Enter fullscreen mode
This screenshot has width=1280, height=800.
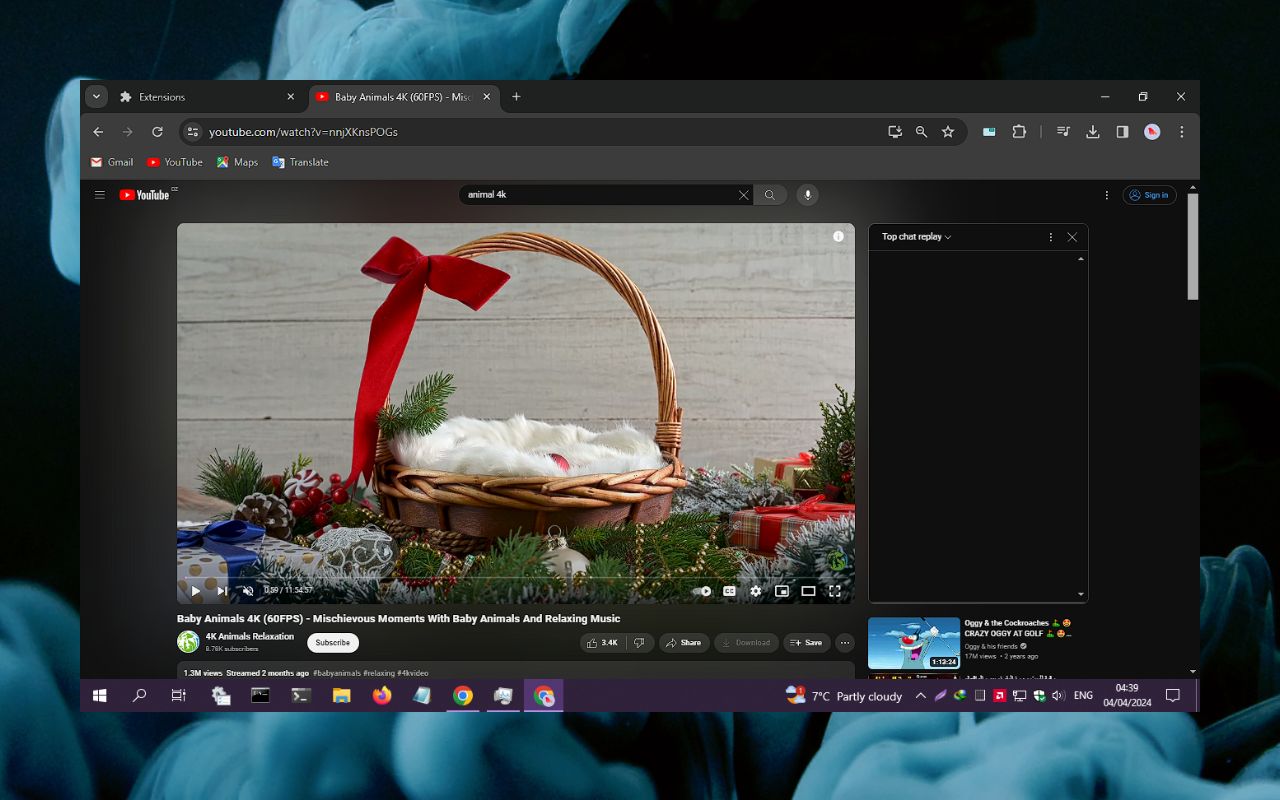835,591
